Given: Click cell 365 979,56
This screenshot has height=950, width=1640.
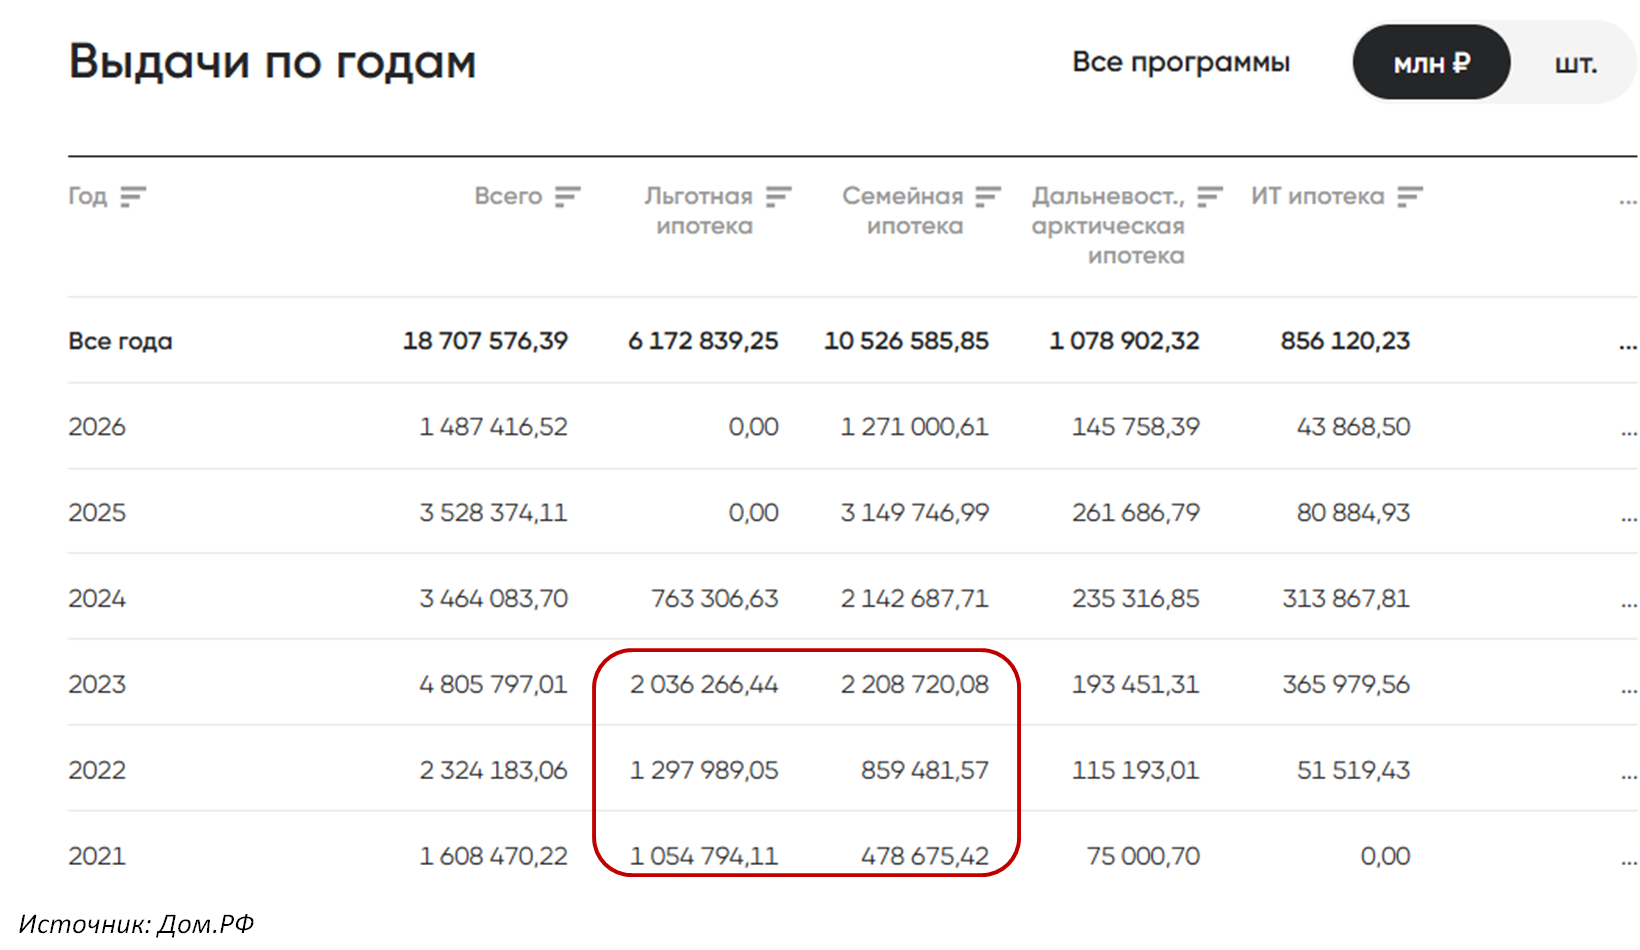Looking at the screenshot, I should pyautogui.click(x=1346, y=685).
